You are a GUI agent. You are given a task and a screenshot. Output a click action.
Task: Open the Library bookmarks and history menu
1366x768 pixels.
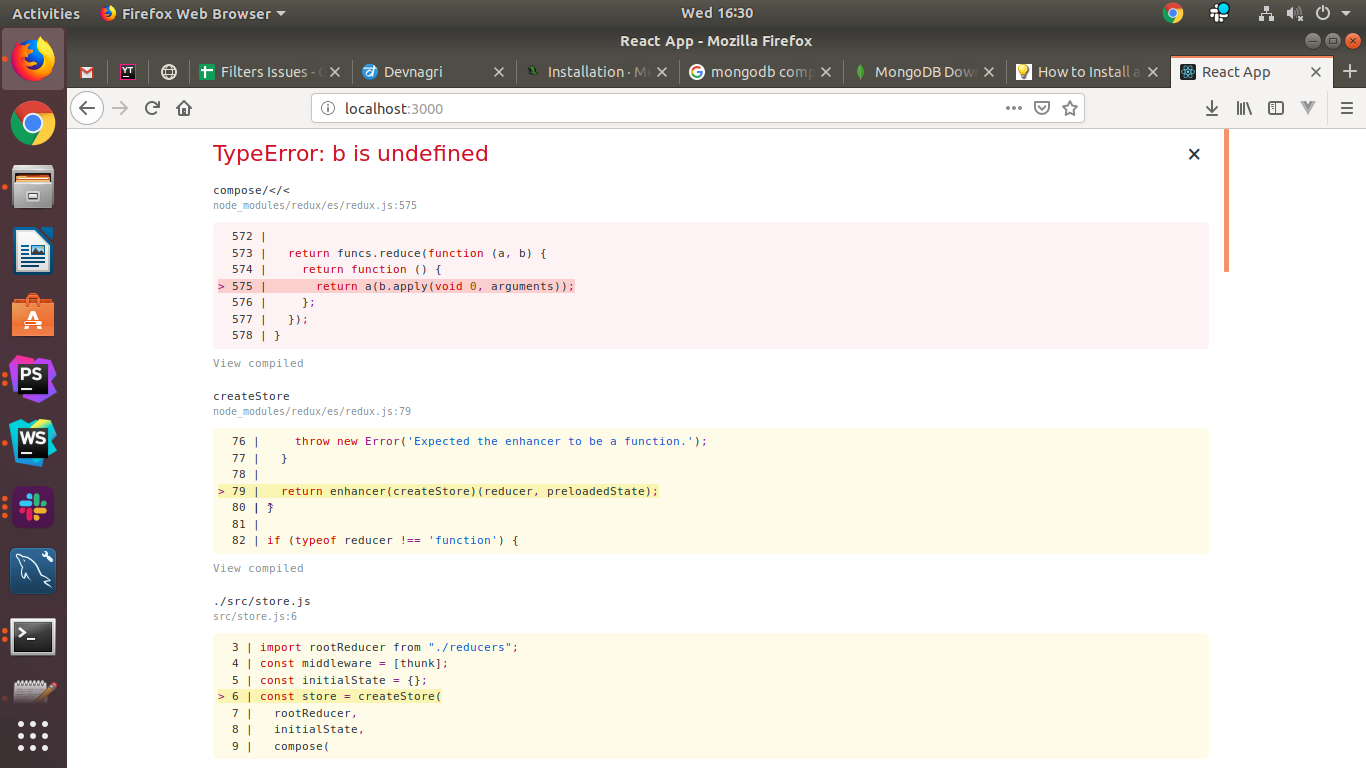click(1244, 108)
